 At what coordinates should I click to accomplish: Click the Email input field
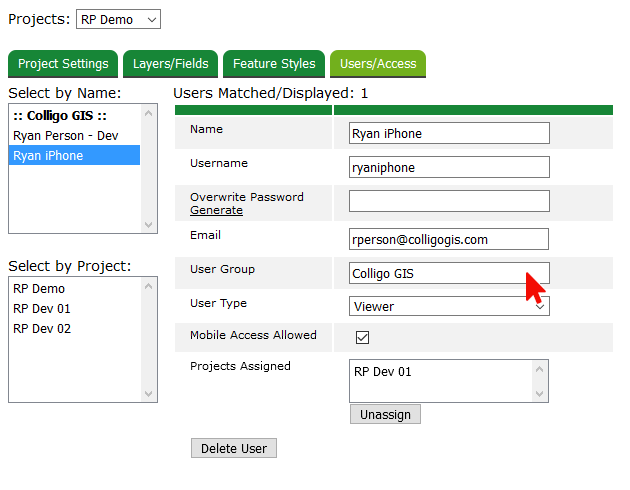click(449, 239)
